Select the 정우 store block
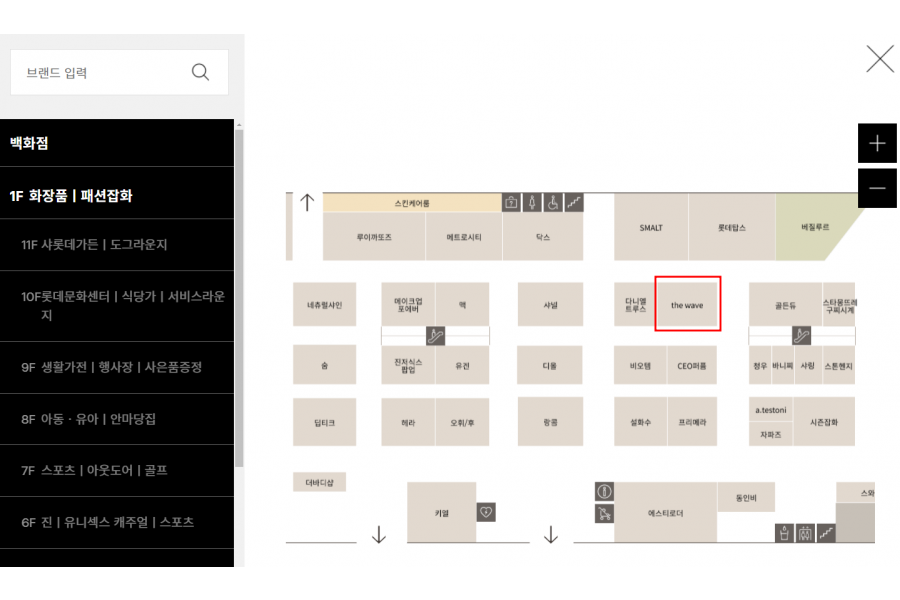The height and width of the screenshot is (600, 900). click(x=760, y=365)
